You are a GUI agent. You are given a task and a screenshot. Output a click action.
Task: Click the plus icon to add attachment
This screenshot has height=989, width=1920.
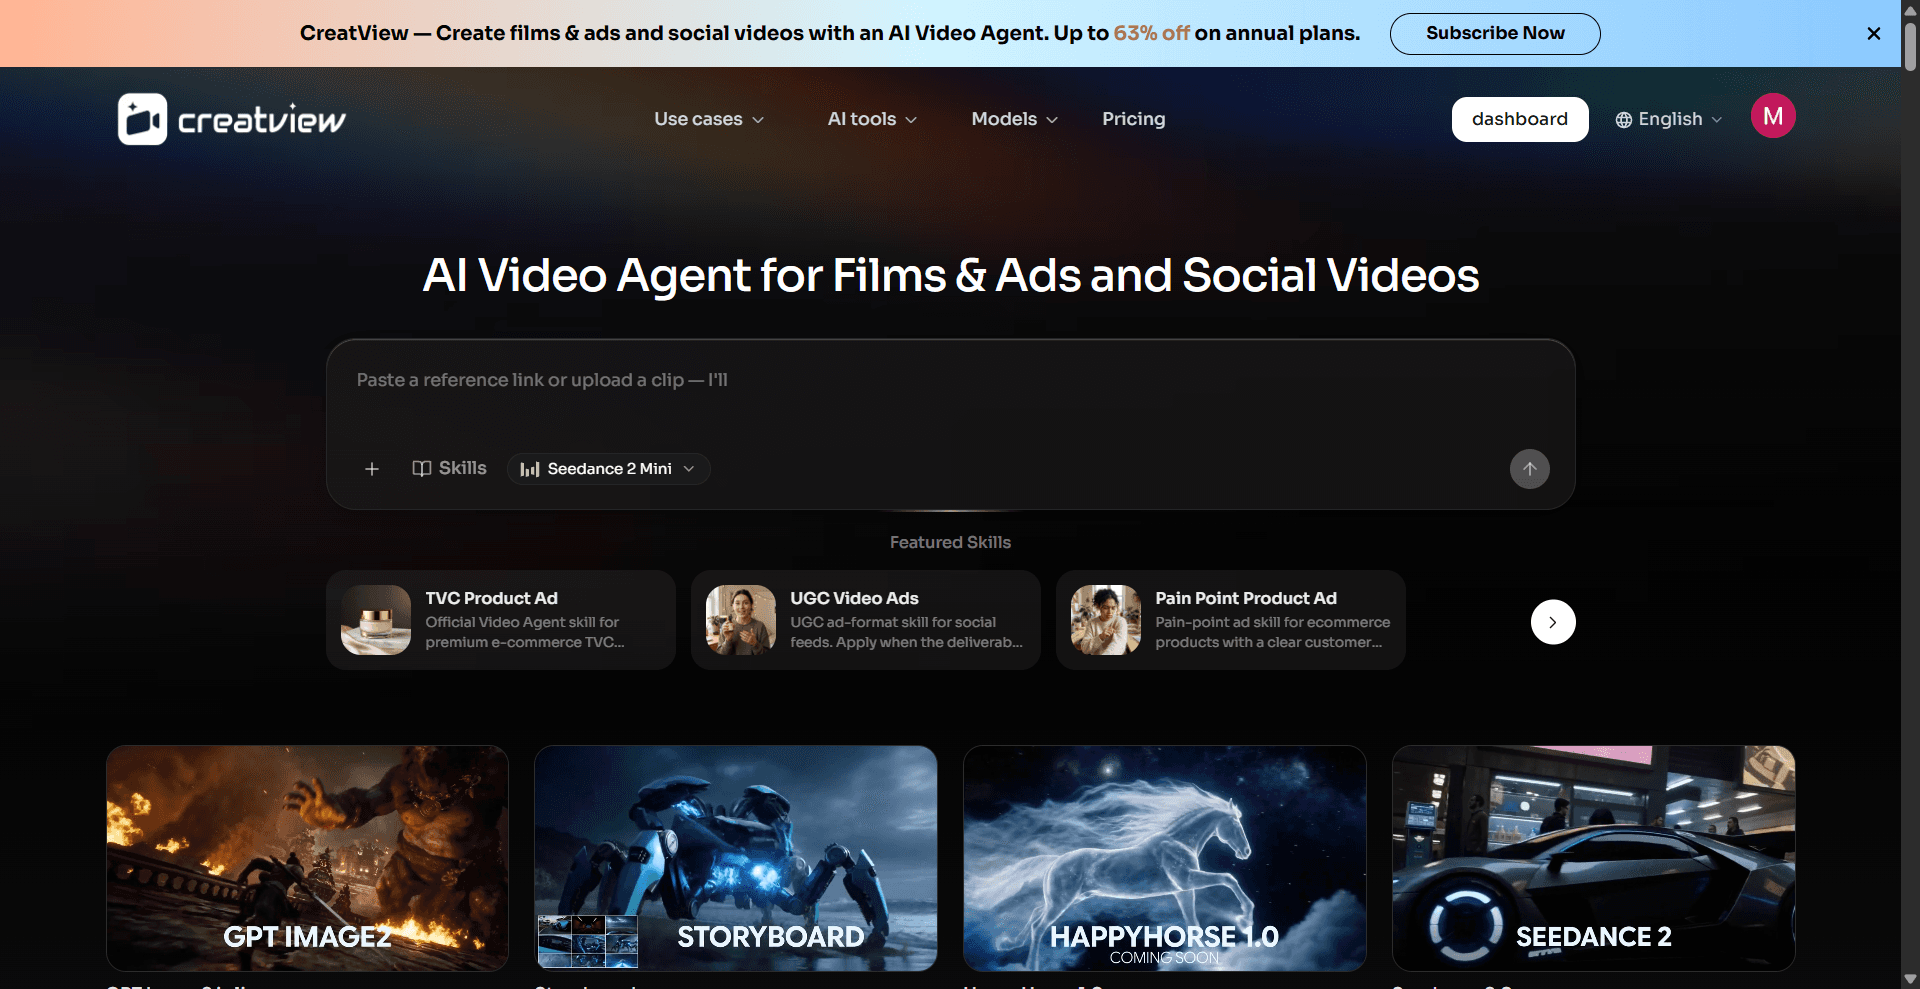tap(372, 469)
